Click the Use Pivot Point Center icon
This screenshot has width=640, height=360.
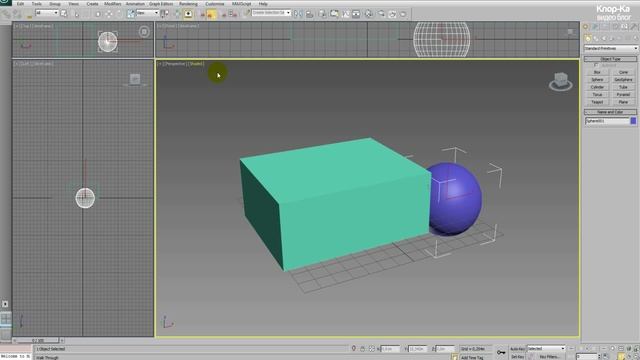click(165, 14)
